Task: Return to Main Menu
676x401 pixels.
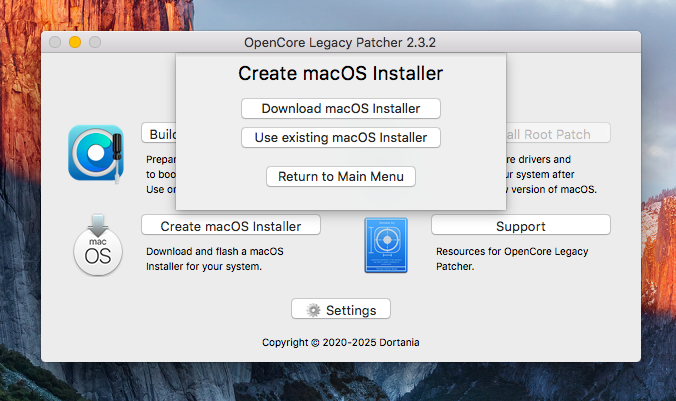Action: pos(341,176)
